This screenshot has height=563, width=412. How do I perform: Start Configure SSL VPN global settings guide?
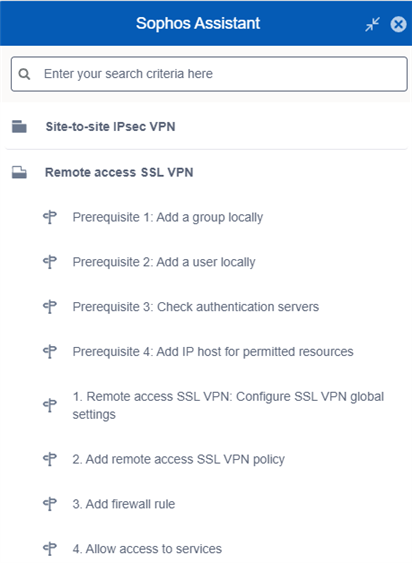(x=228, y=405)
